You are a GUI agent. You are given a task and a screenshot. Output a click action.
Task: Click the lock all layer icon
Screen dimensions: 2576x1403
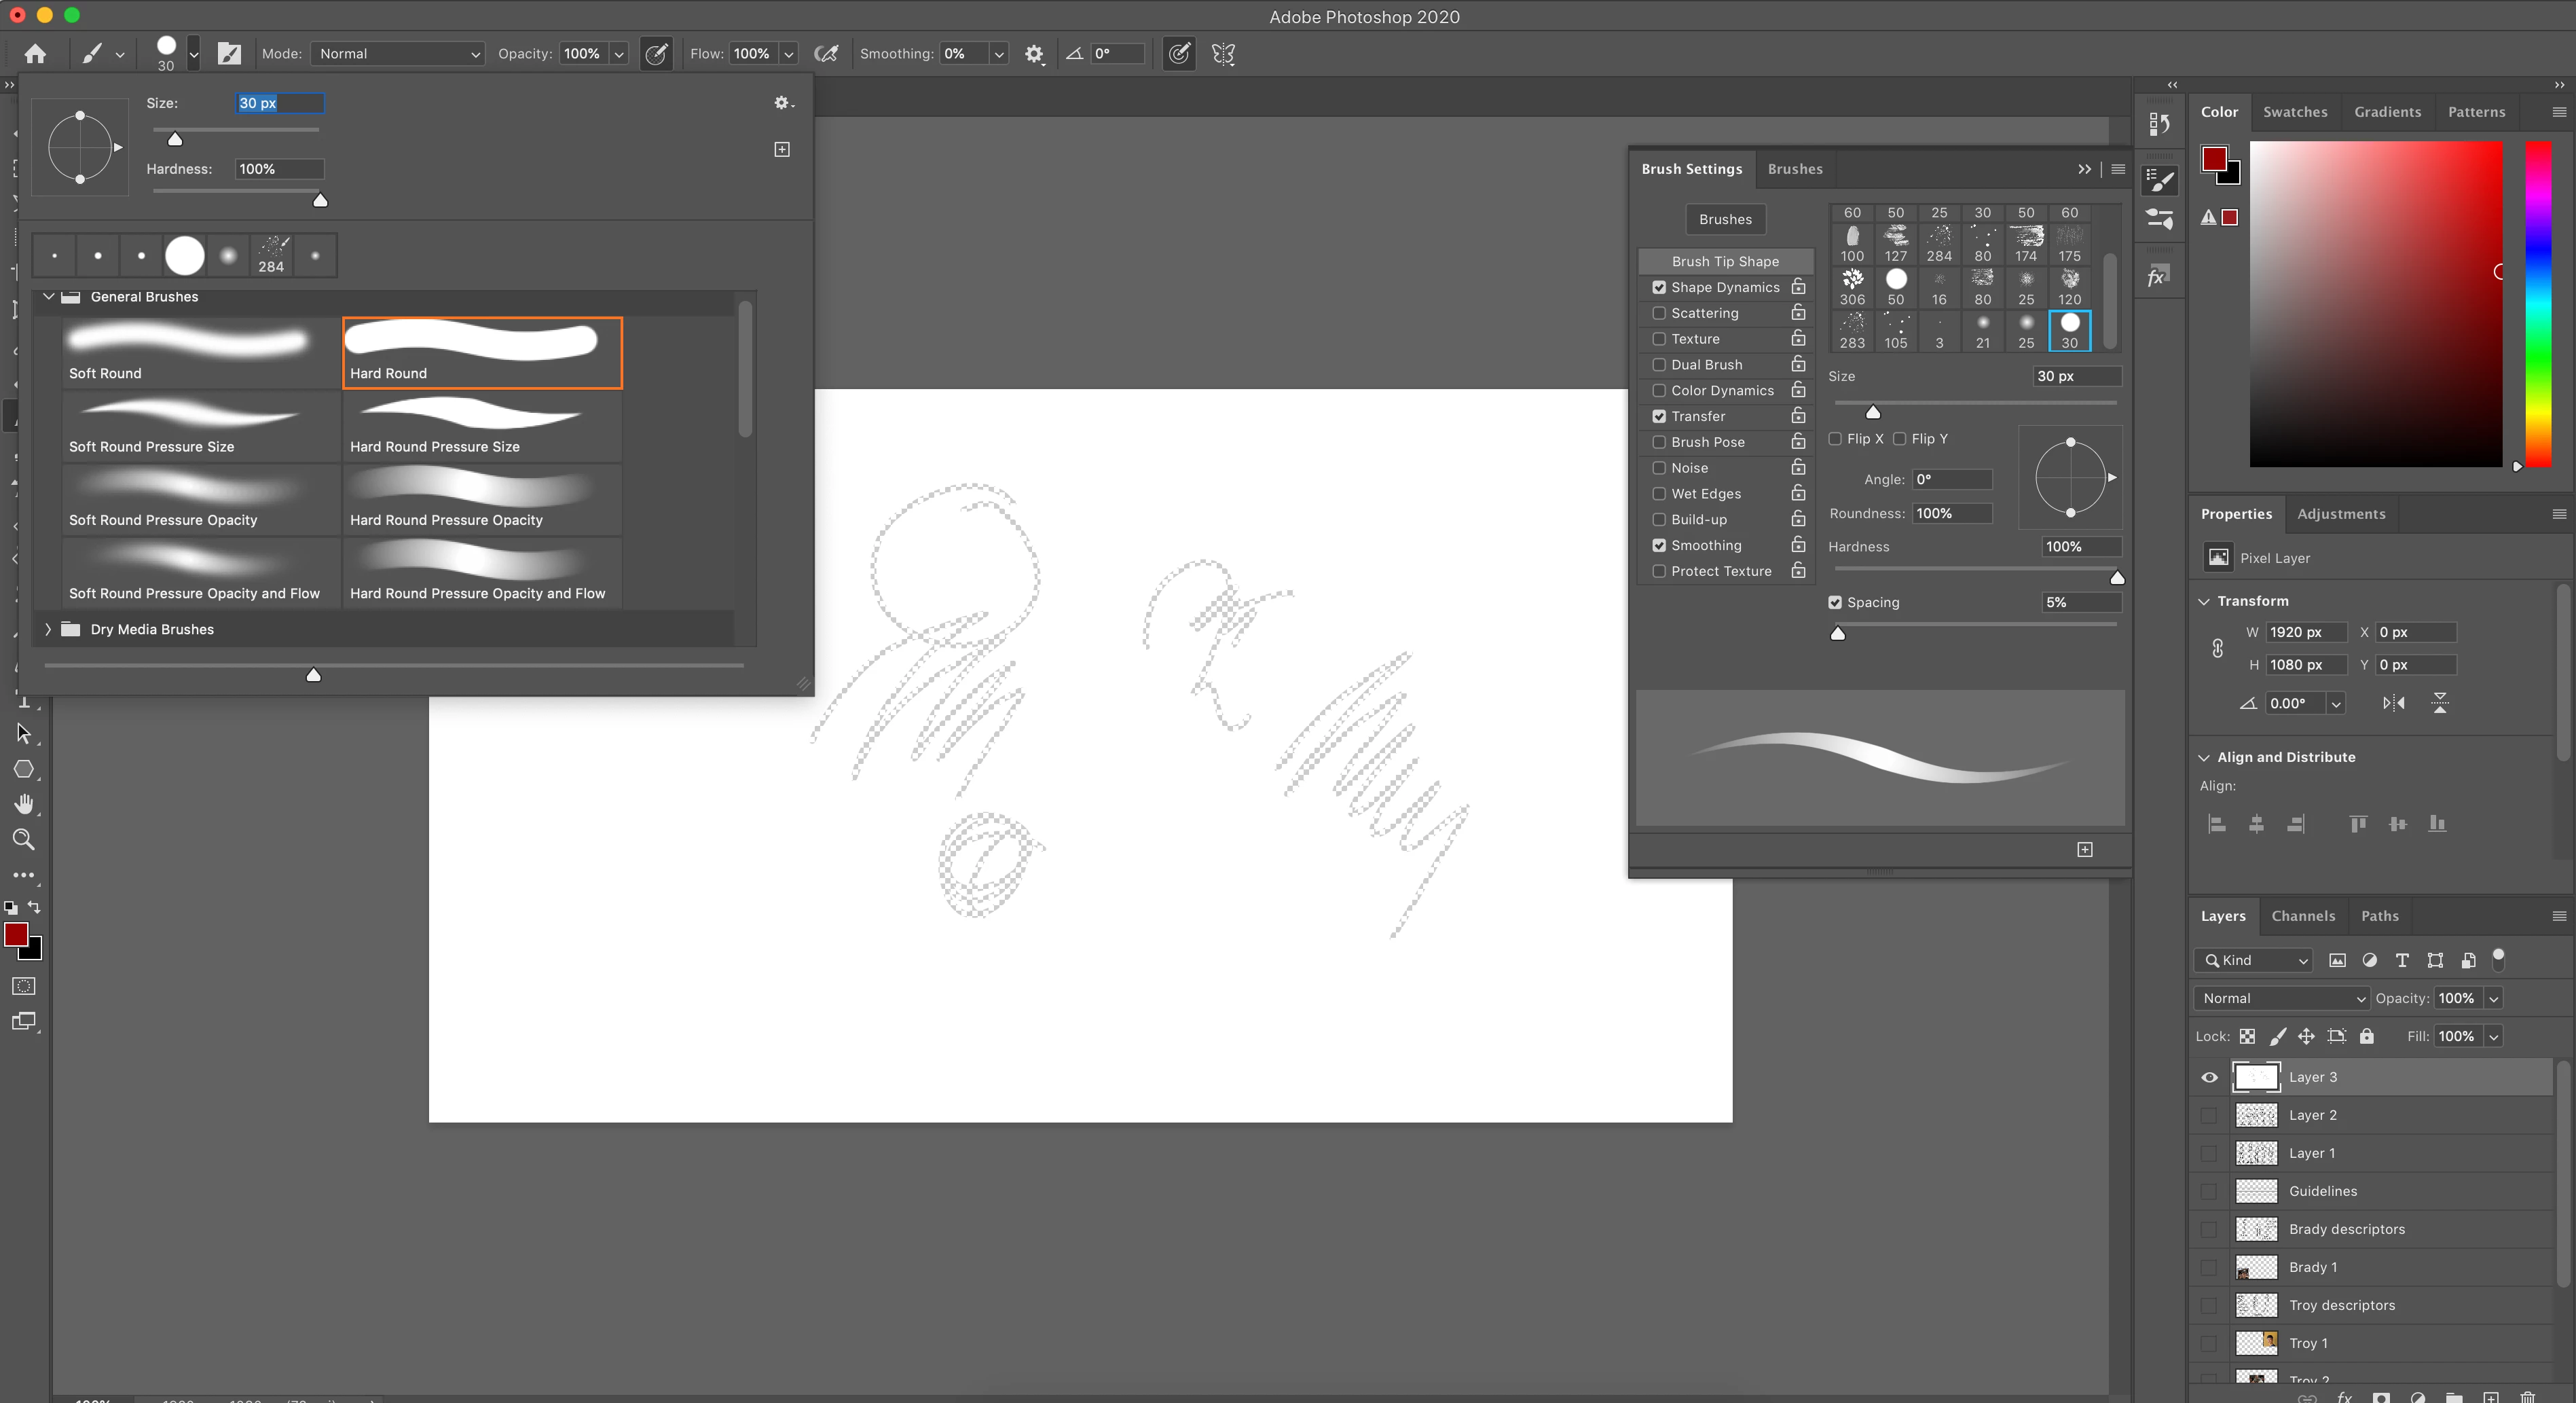coord(2366,1036)
